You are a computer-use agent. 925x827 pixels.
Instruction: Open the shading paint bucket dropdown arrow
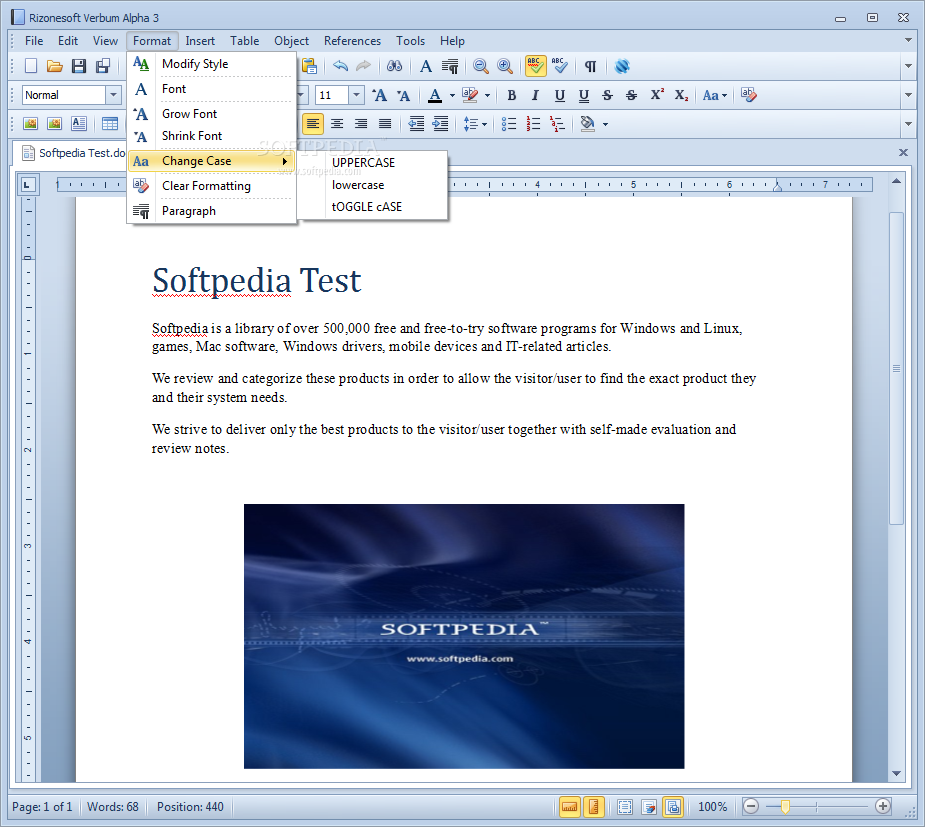point(605,124)
